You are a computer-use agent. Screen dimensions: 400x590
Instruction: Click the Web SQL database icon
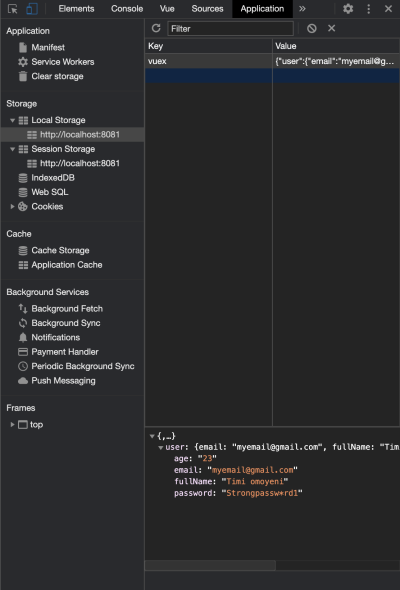click(x=23, y=192)
